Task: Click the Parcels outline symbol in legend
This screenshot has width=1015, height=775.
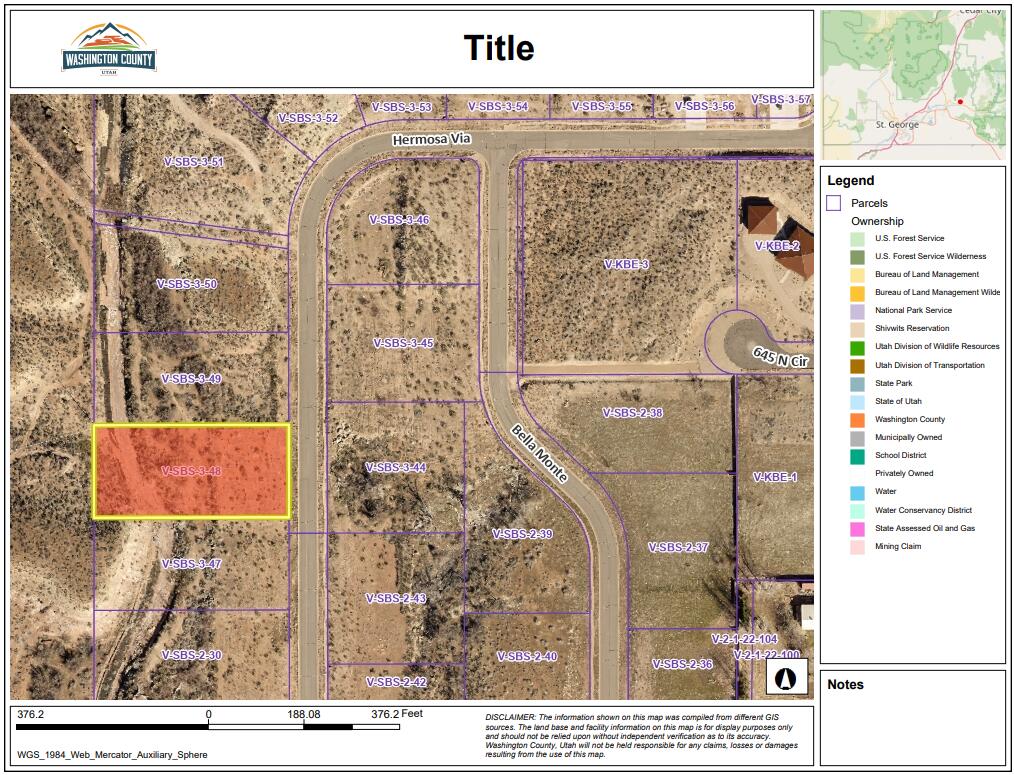Action: coord(833,203)
